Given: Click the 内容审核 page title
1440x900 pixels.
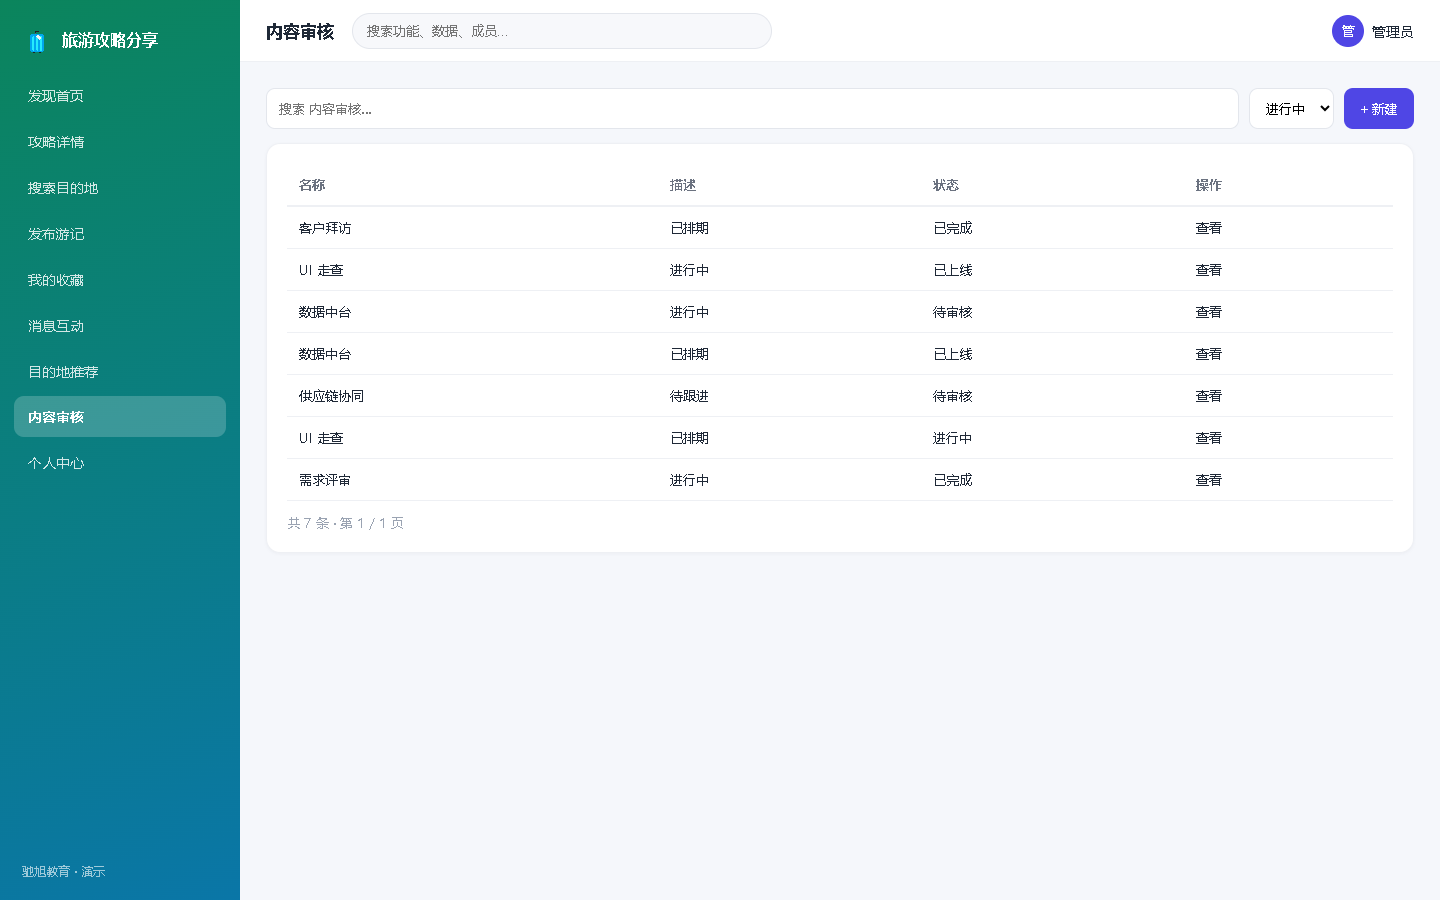Looking at the screenshot, I should [300, 32].
